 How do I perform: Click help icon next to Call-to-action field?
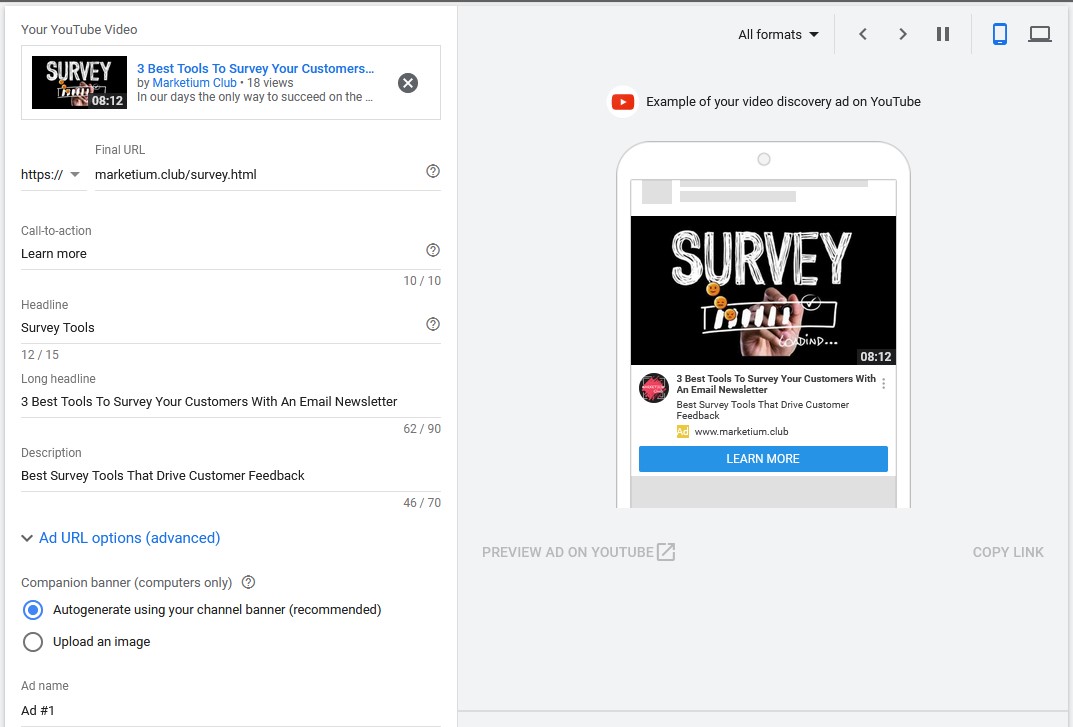pyautogui.click(x=433, y=250)
